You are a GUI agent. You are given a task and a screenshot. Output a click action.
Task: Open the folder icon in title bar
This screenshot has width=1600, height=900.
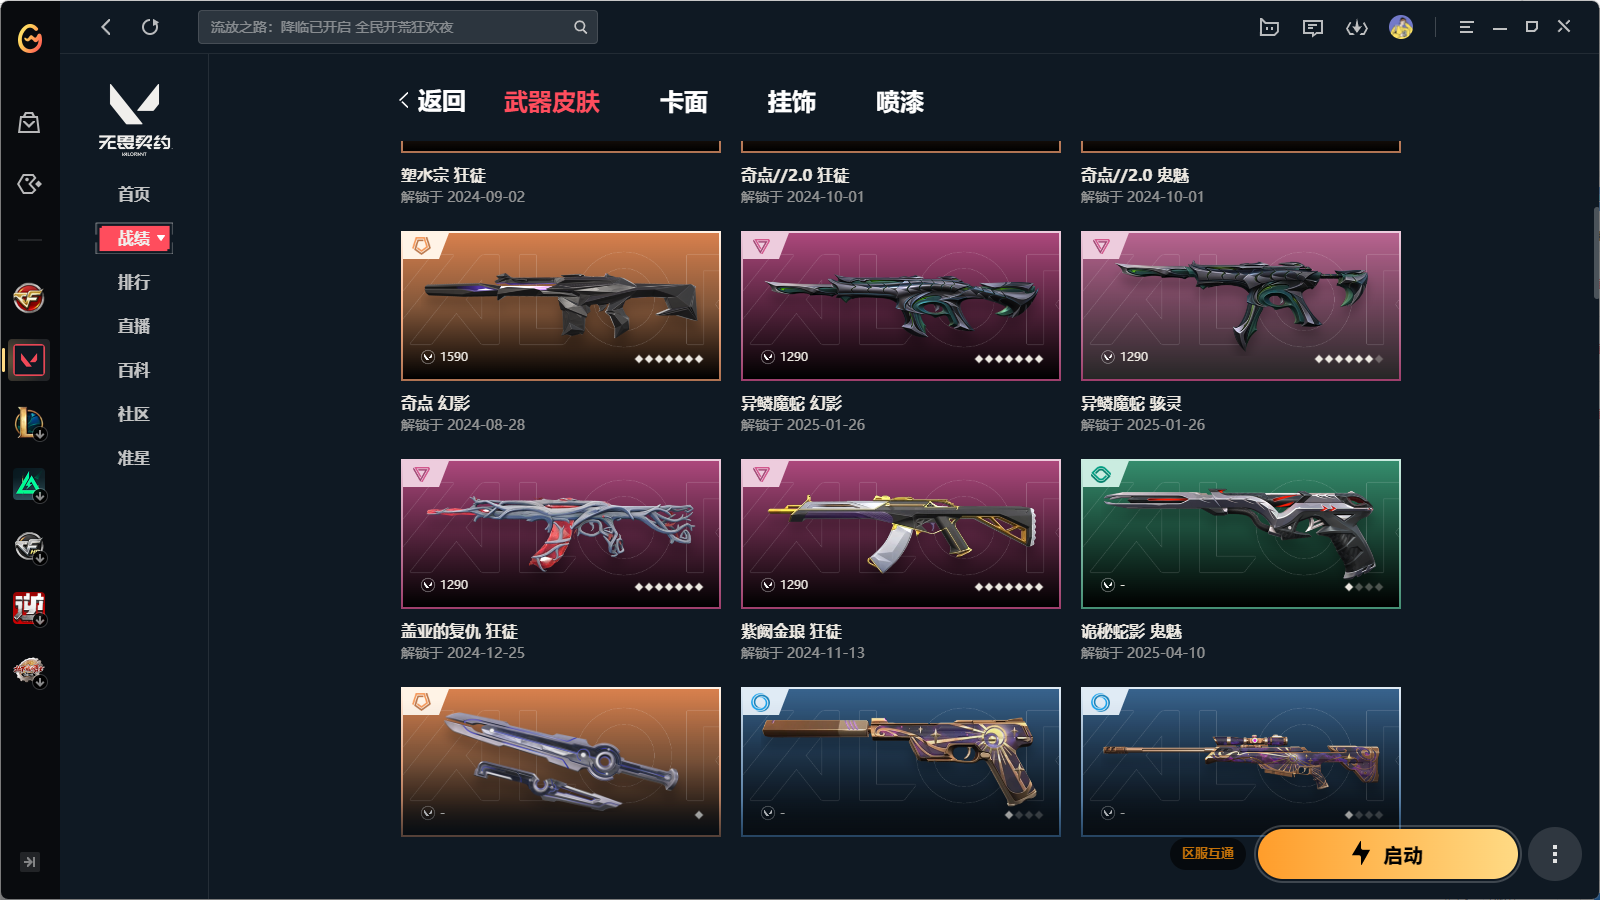click(x=1269, y=27)
